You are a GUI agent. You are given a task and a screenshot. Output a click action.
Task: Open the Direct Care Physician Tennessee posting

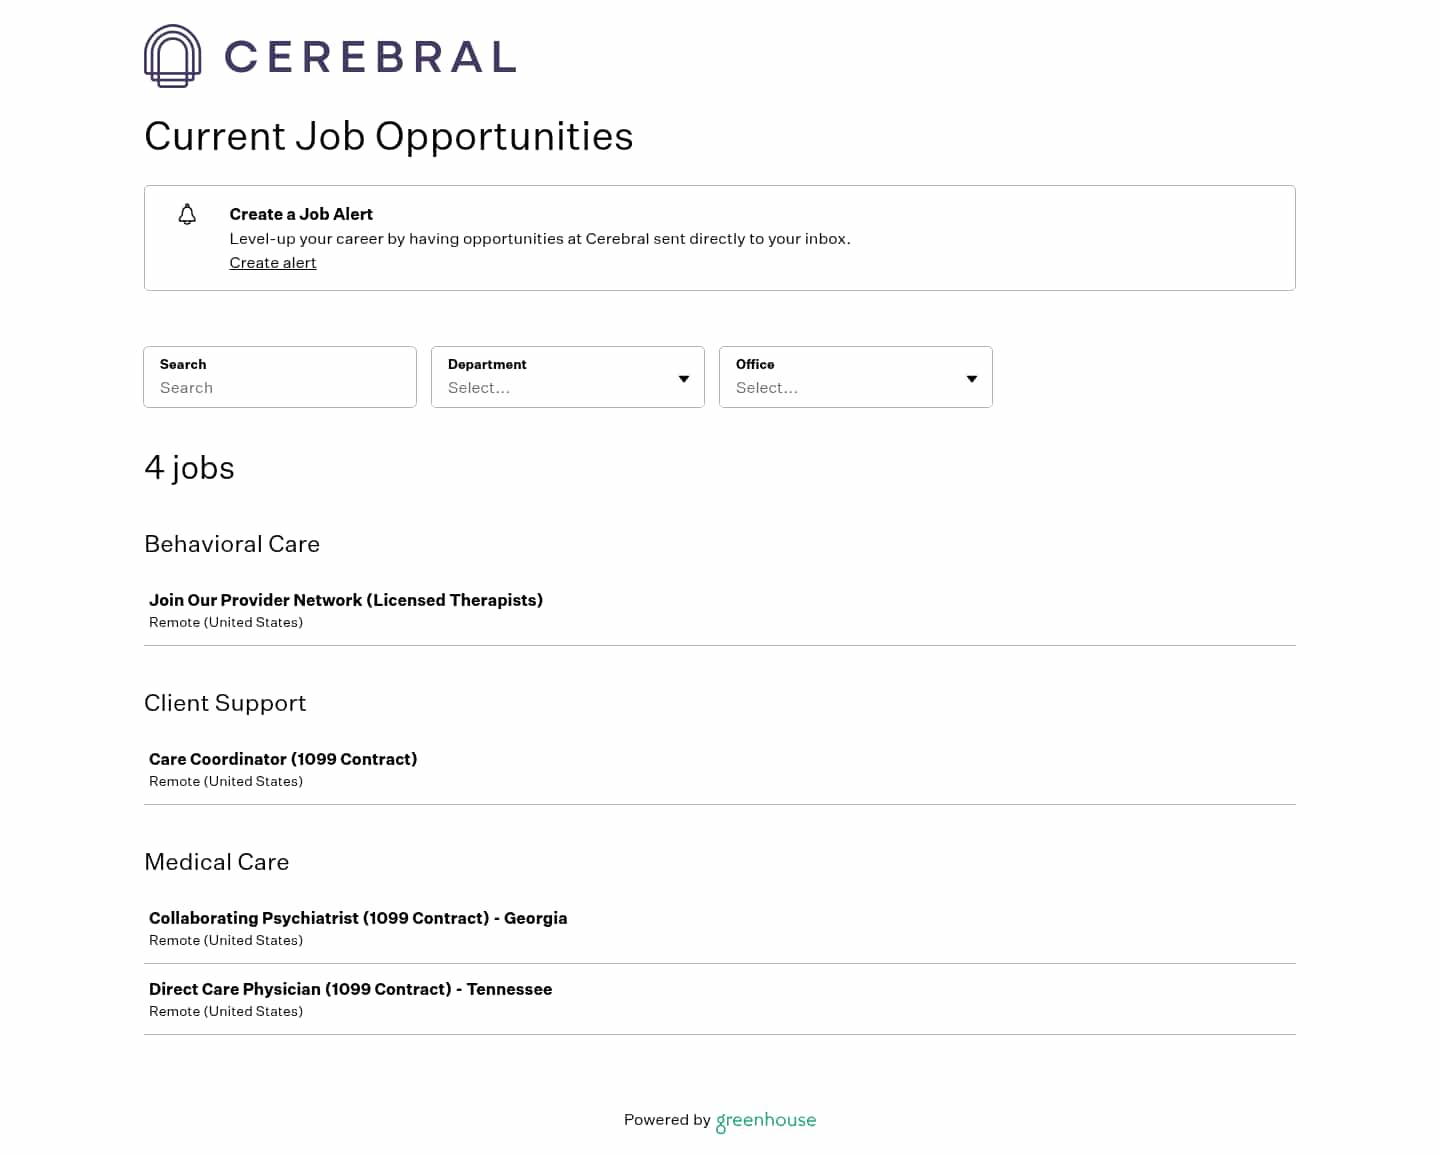[x=350, y=989]
